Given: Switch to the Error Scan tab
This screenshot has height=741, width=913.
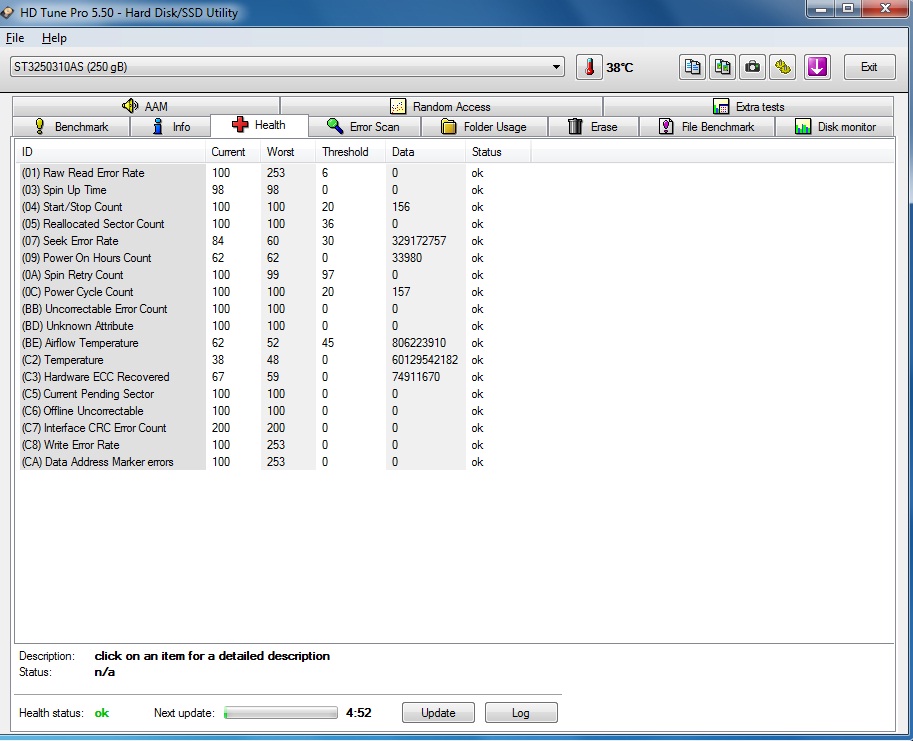Looking at the screenshot, I should pos(364,127).
